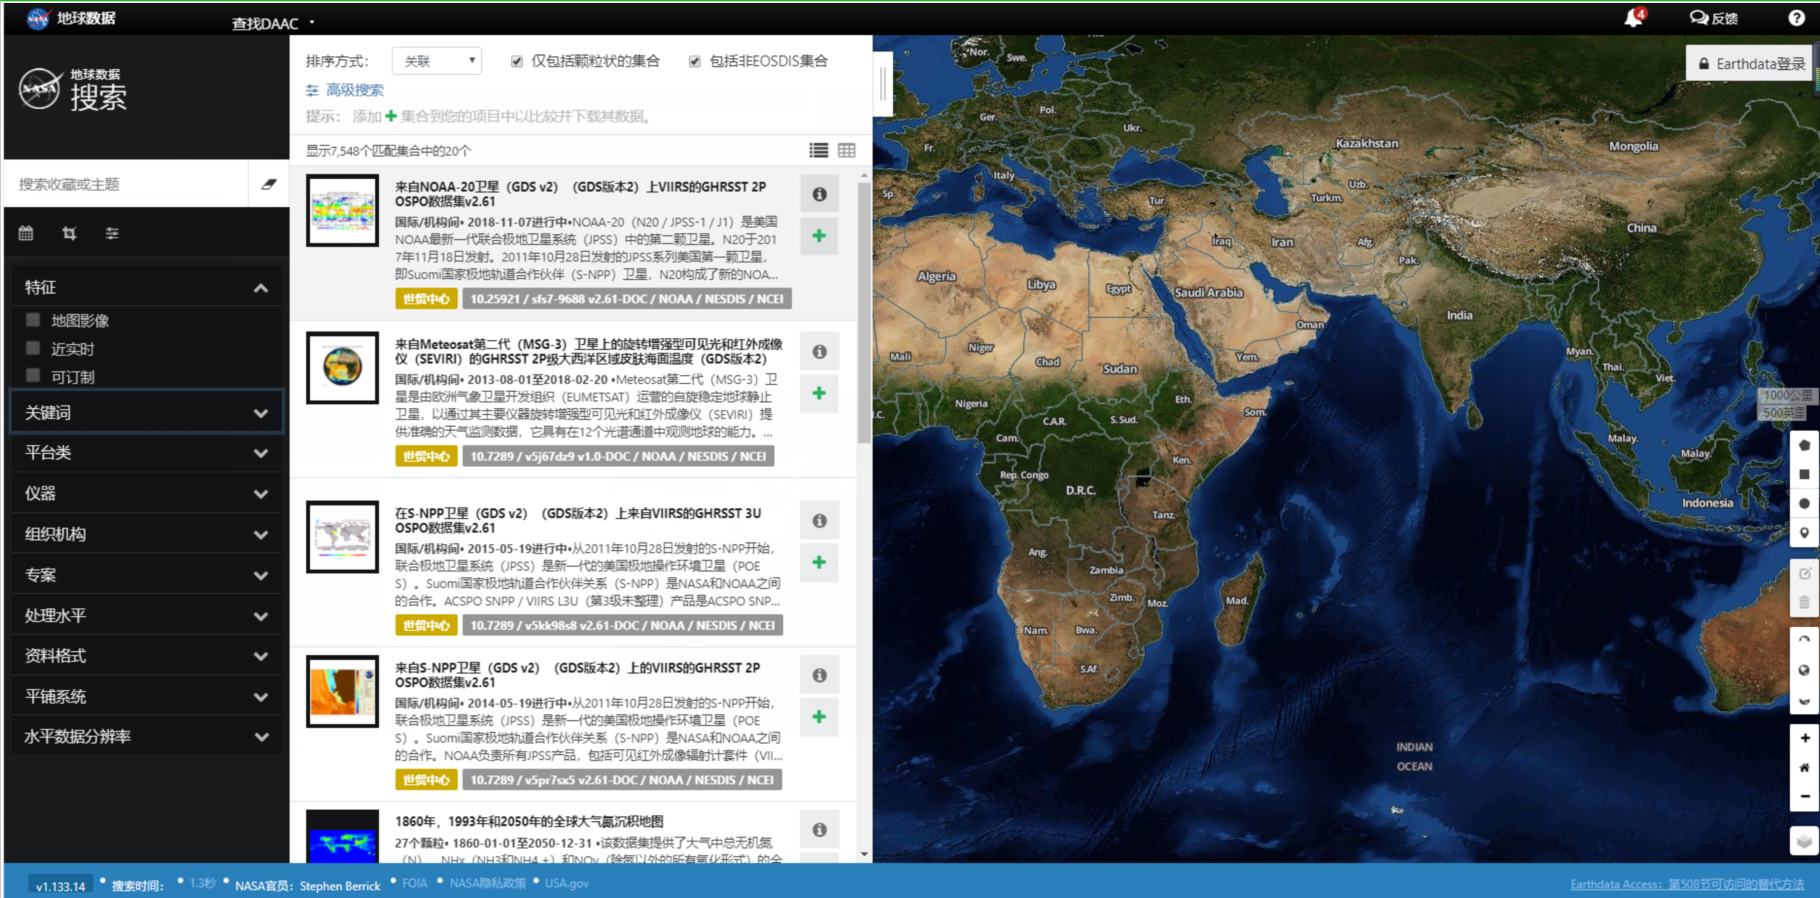Open the 查找DAAC menu

point(273,23)
